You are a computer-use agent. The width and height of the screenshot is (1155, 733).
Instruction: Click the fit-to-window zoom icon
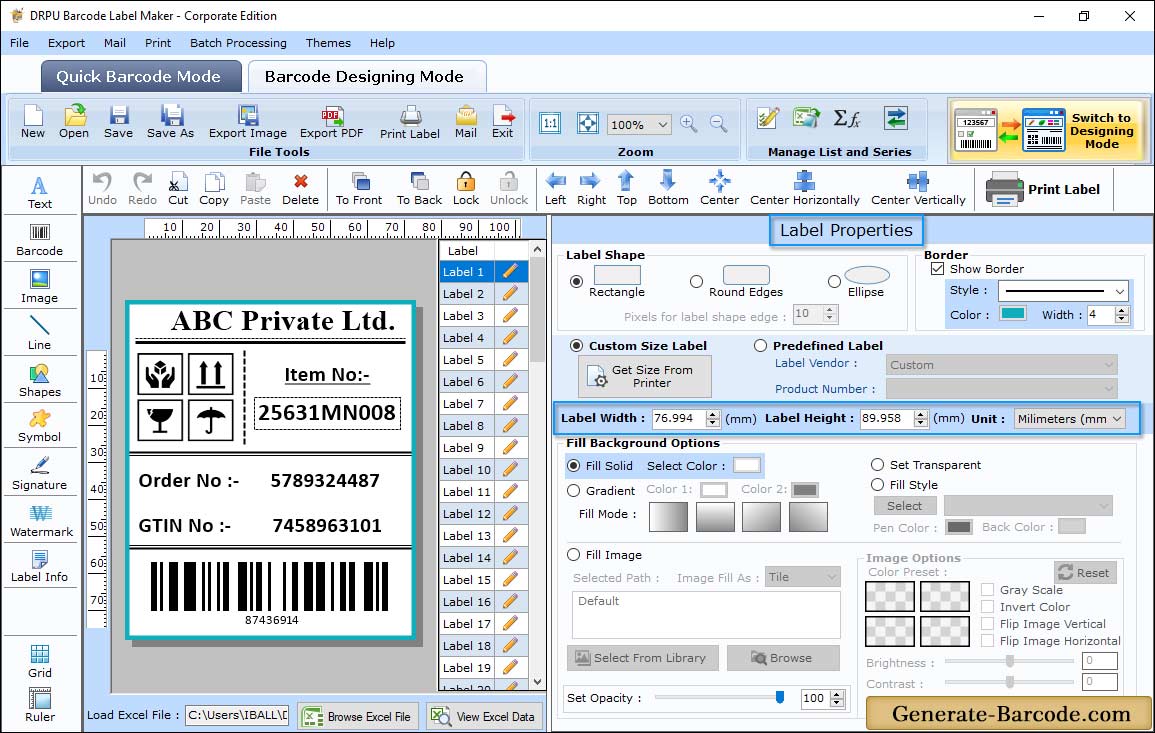pyautogui.click(x=588, y=123)
